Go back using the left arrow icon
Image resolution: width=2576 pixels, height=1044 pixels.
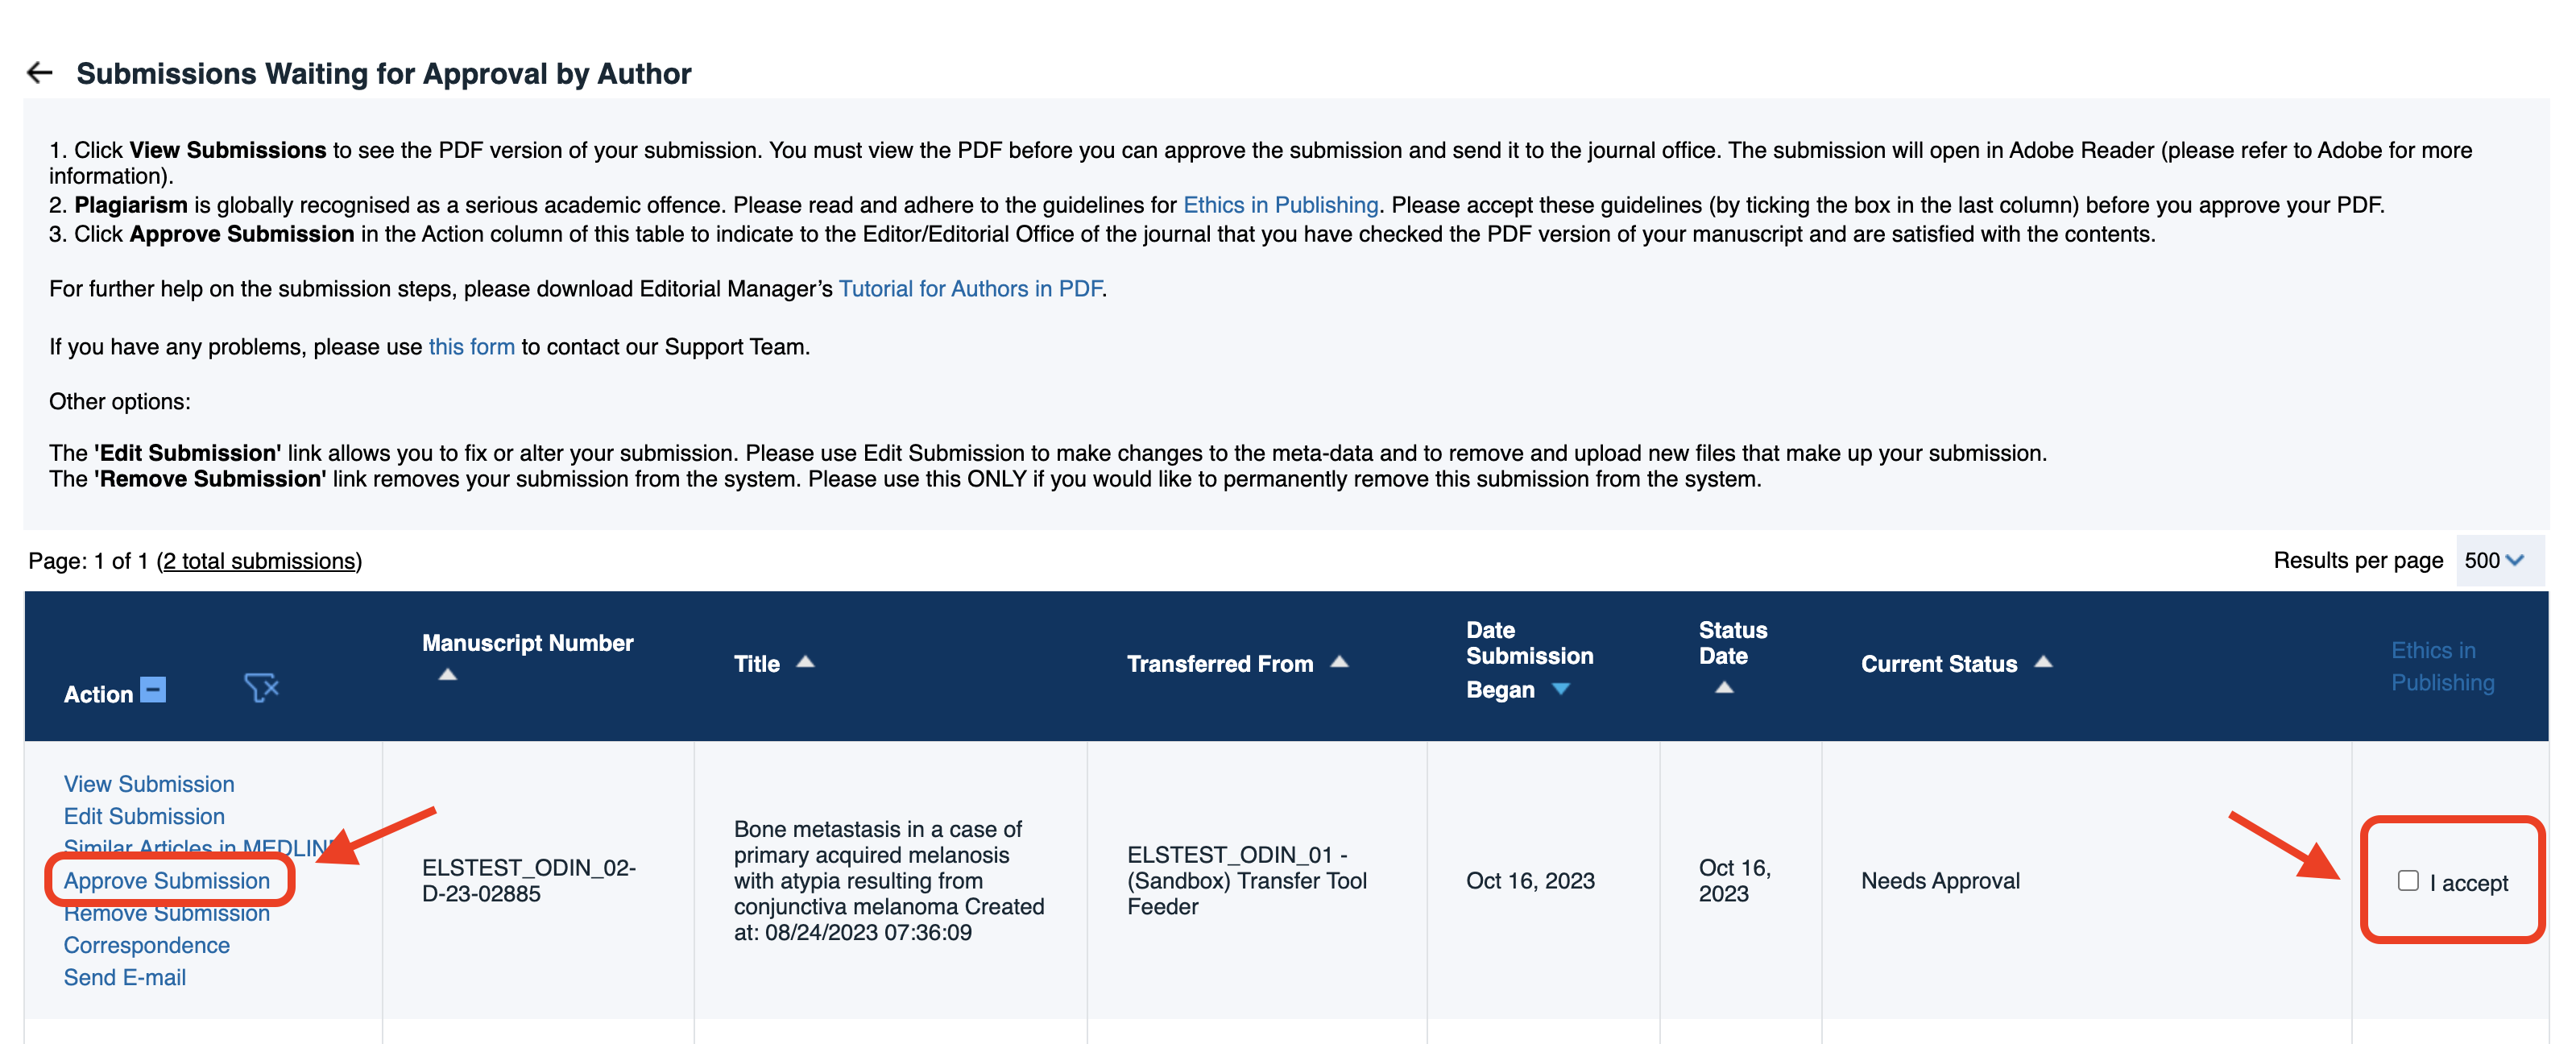coord(39,73)
